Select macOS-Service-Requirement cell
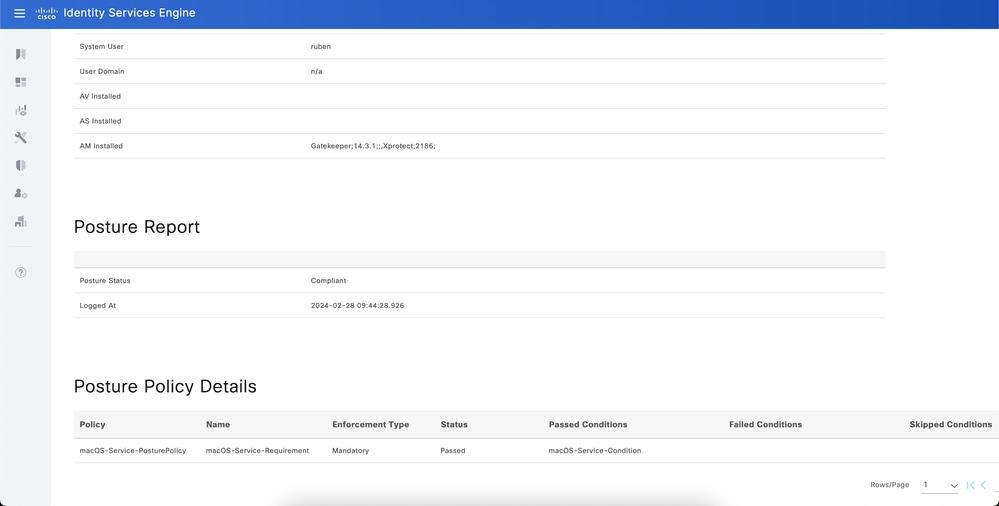This screenshot has width=999, height=506. click(257, 451)
